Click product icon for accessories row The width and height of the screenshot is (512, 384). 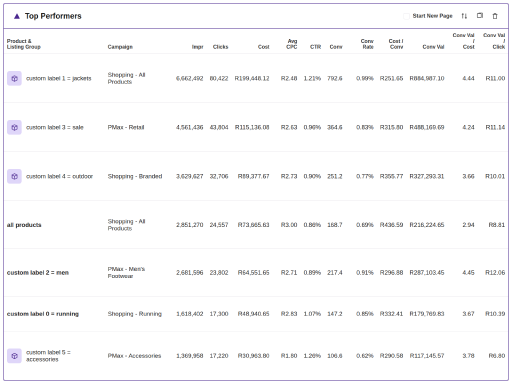[14, 356]
